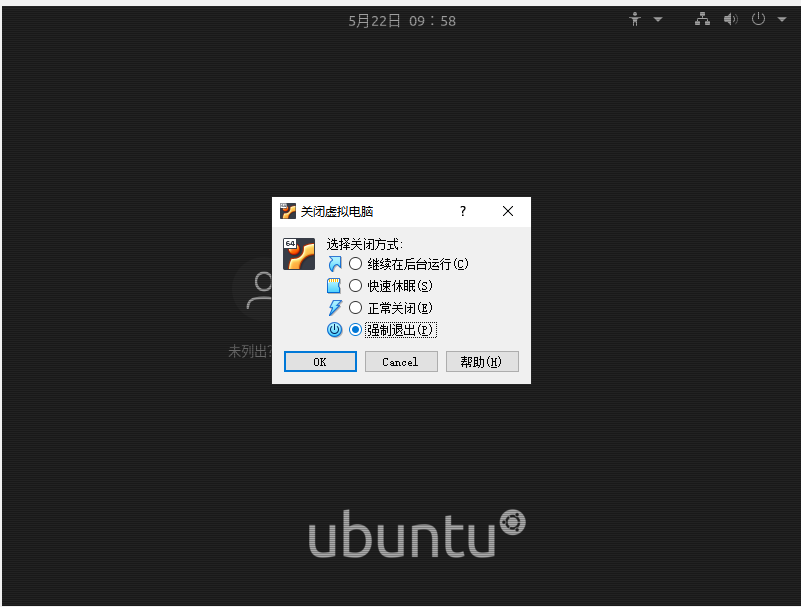Expand the system menu dropdown arrow
Viewport: 801px width, 607px height.
[782, 19]
